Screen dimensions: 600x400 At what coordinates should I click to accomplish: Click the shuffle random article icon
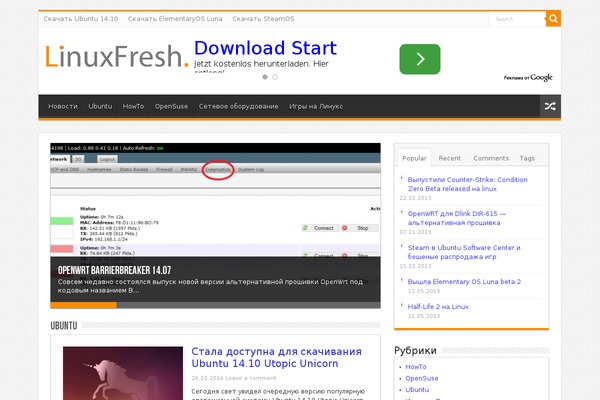[550, 106]
